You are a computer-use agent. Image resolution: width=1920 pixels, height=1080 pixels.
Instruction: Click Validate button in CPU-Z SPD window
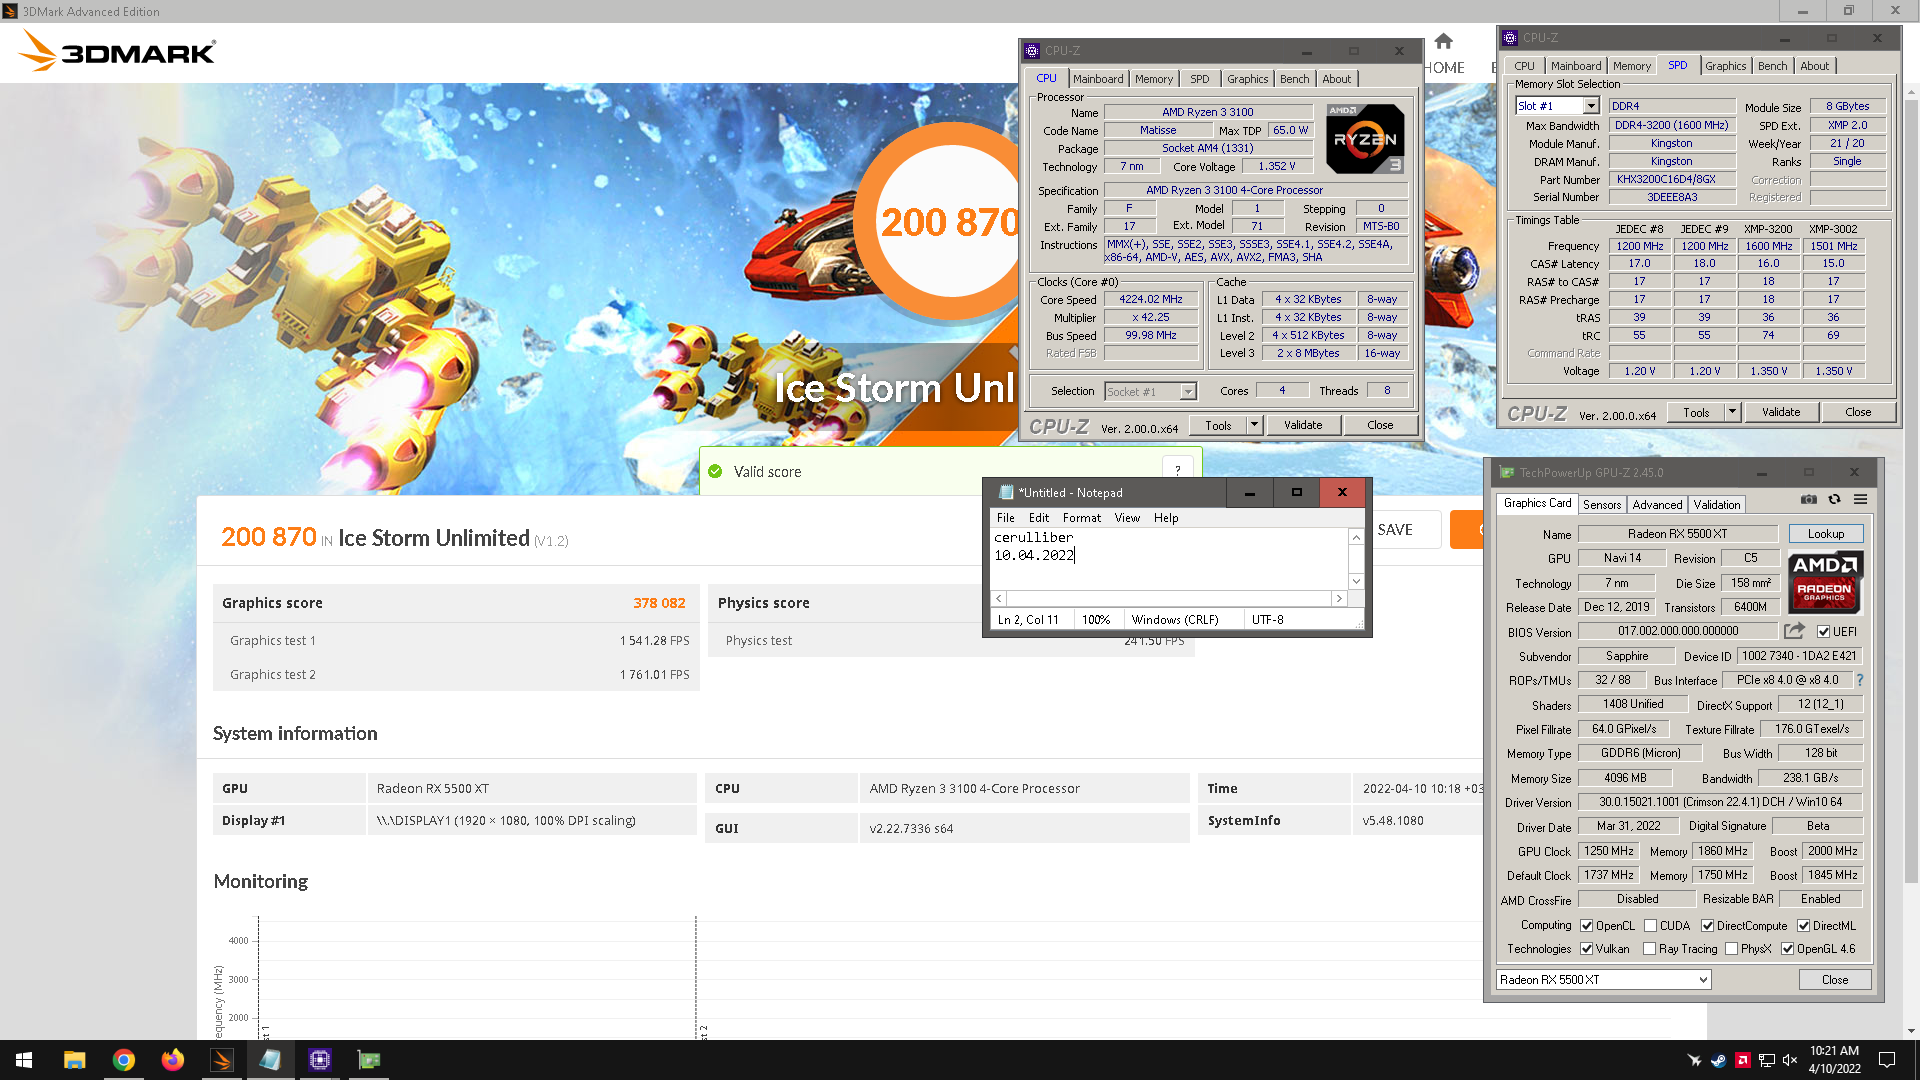tap(1780, 412)
